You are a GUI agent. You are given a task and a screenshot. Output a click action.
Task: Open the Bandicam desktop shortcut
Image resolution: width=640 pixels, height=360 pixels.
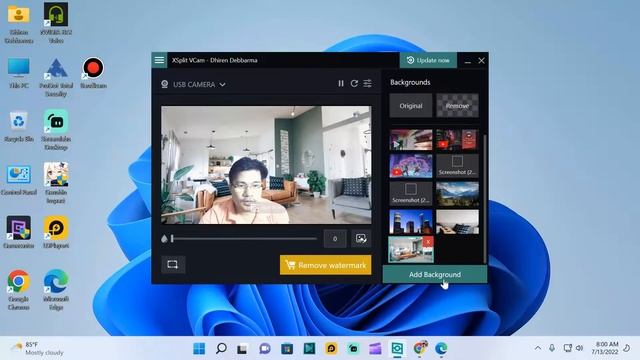93,73
